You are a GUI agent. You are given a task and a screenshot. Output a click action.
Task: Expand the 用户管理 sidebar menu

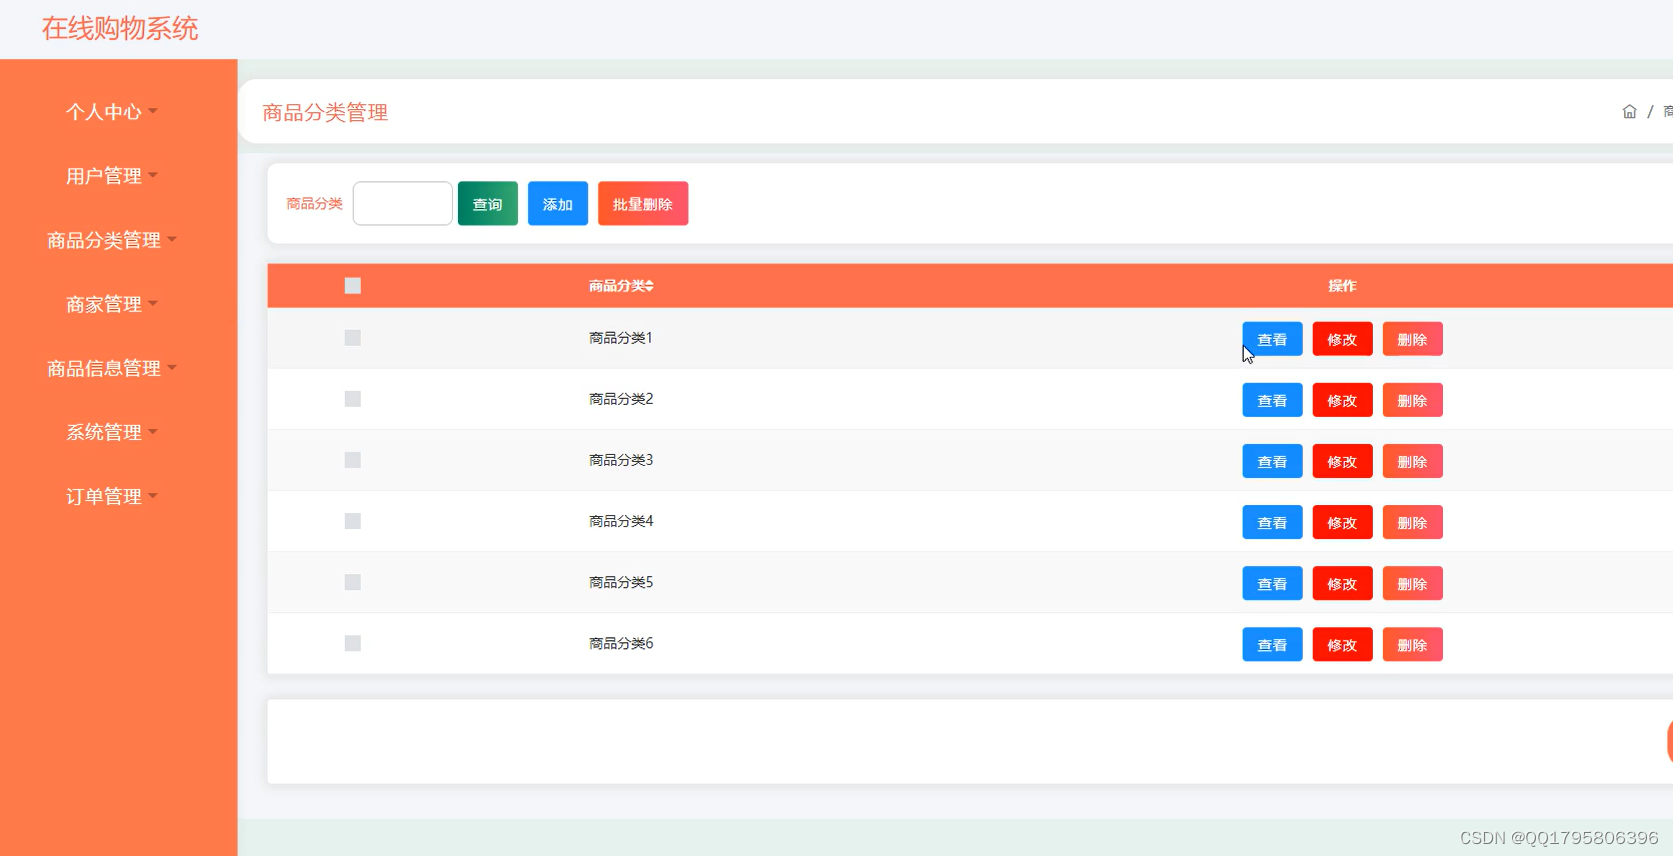click(111, 176)
